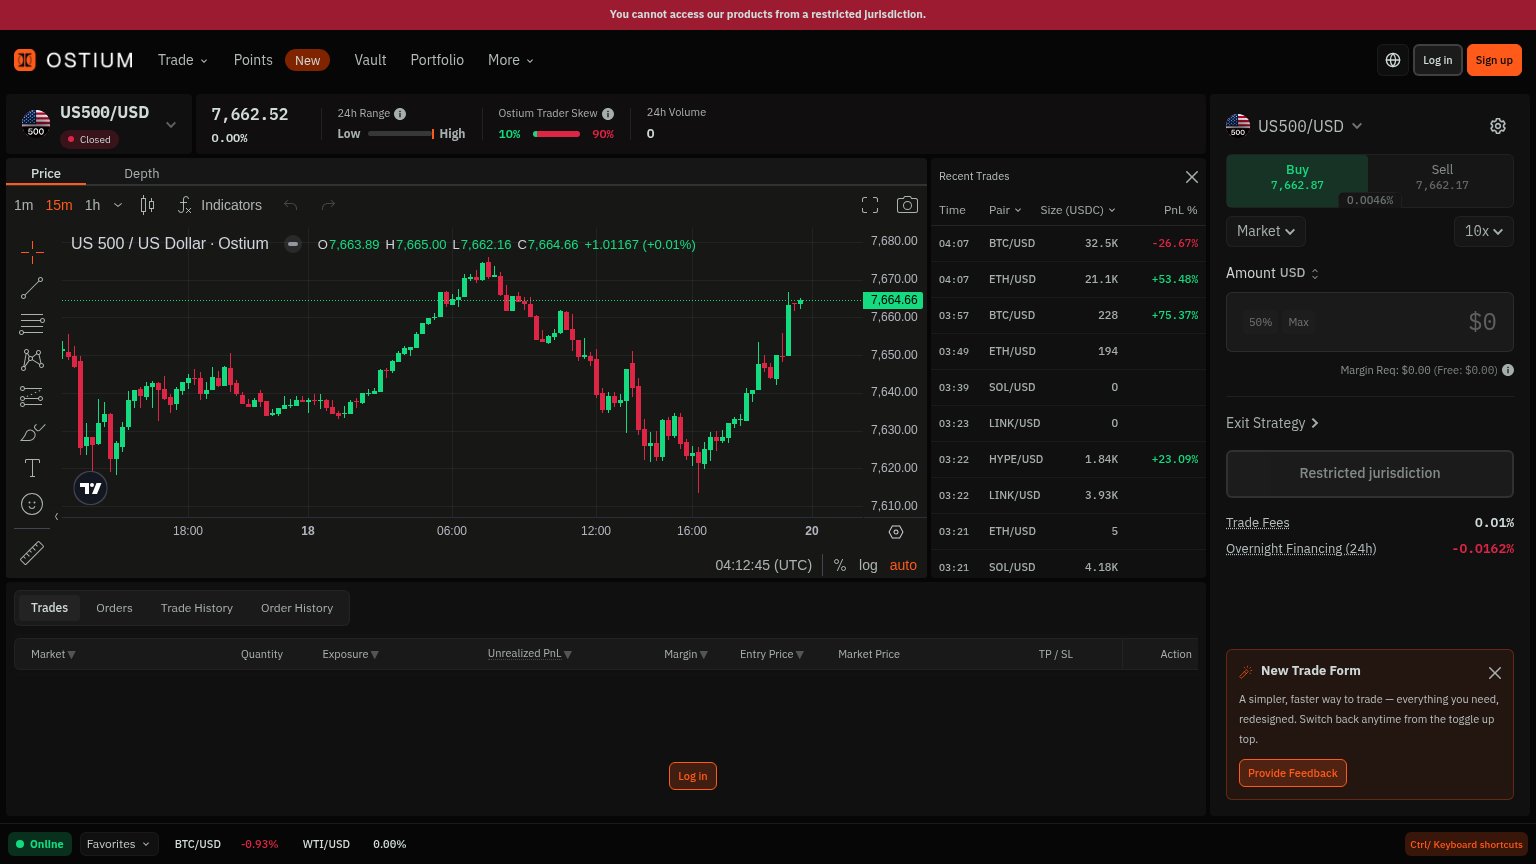Switch to the Depth tab

[142, 173]
